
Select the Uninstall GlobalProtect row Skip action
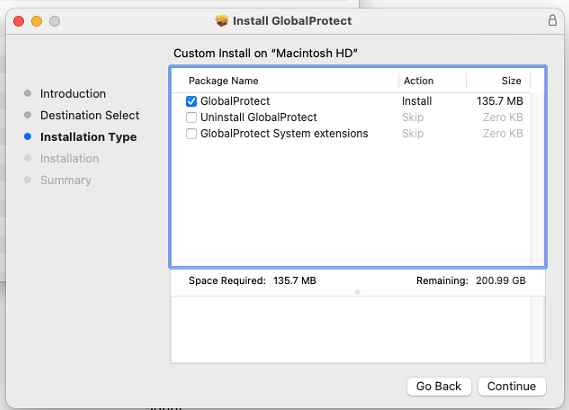pos(413,118)
